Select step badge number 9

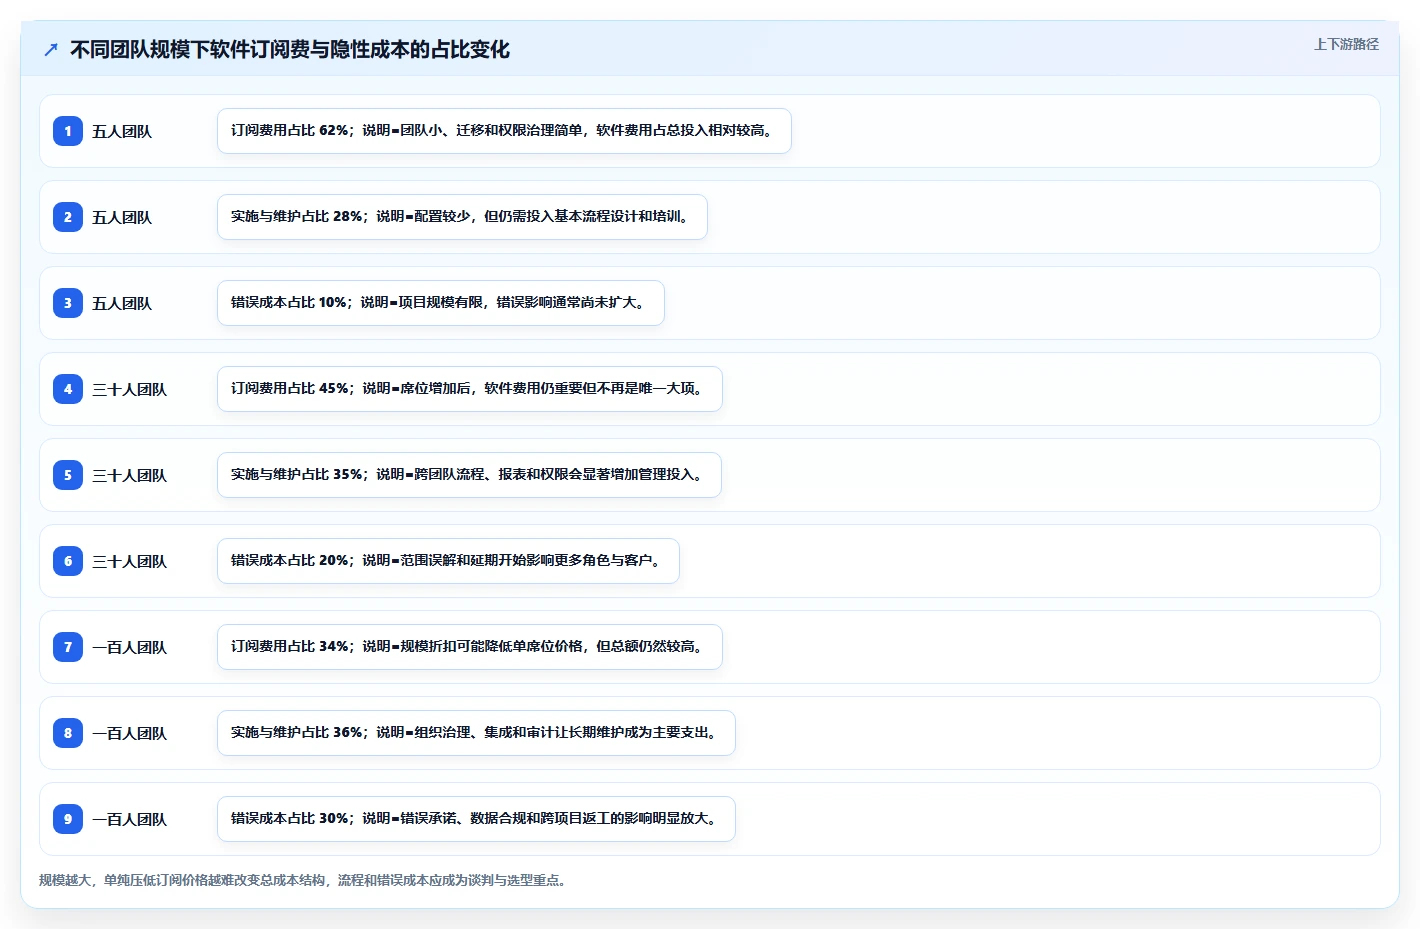[68, 819]
